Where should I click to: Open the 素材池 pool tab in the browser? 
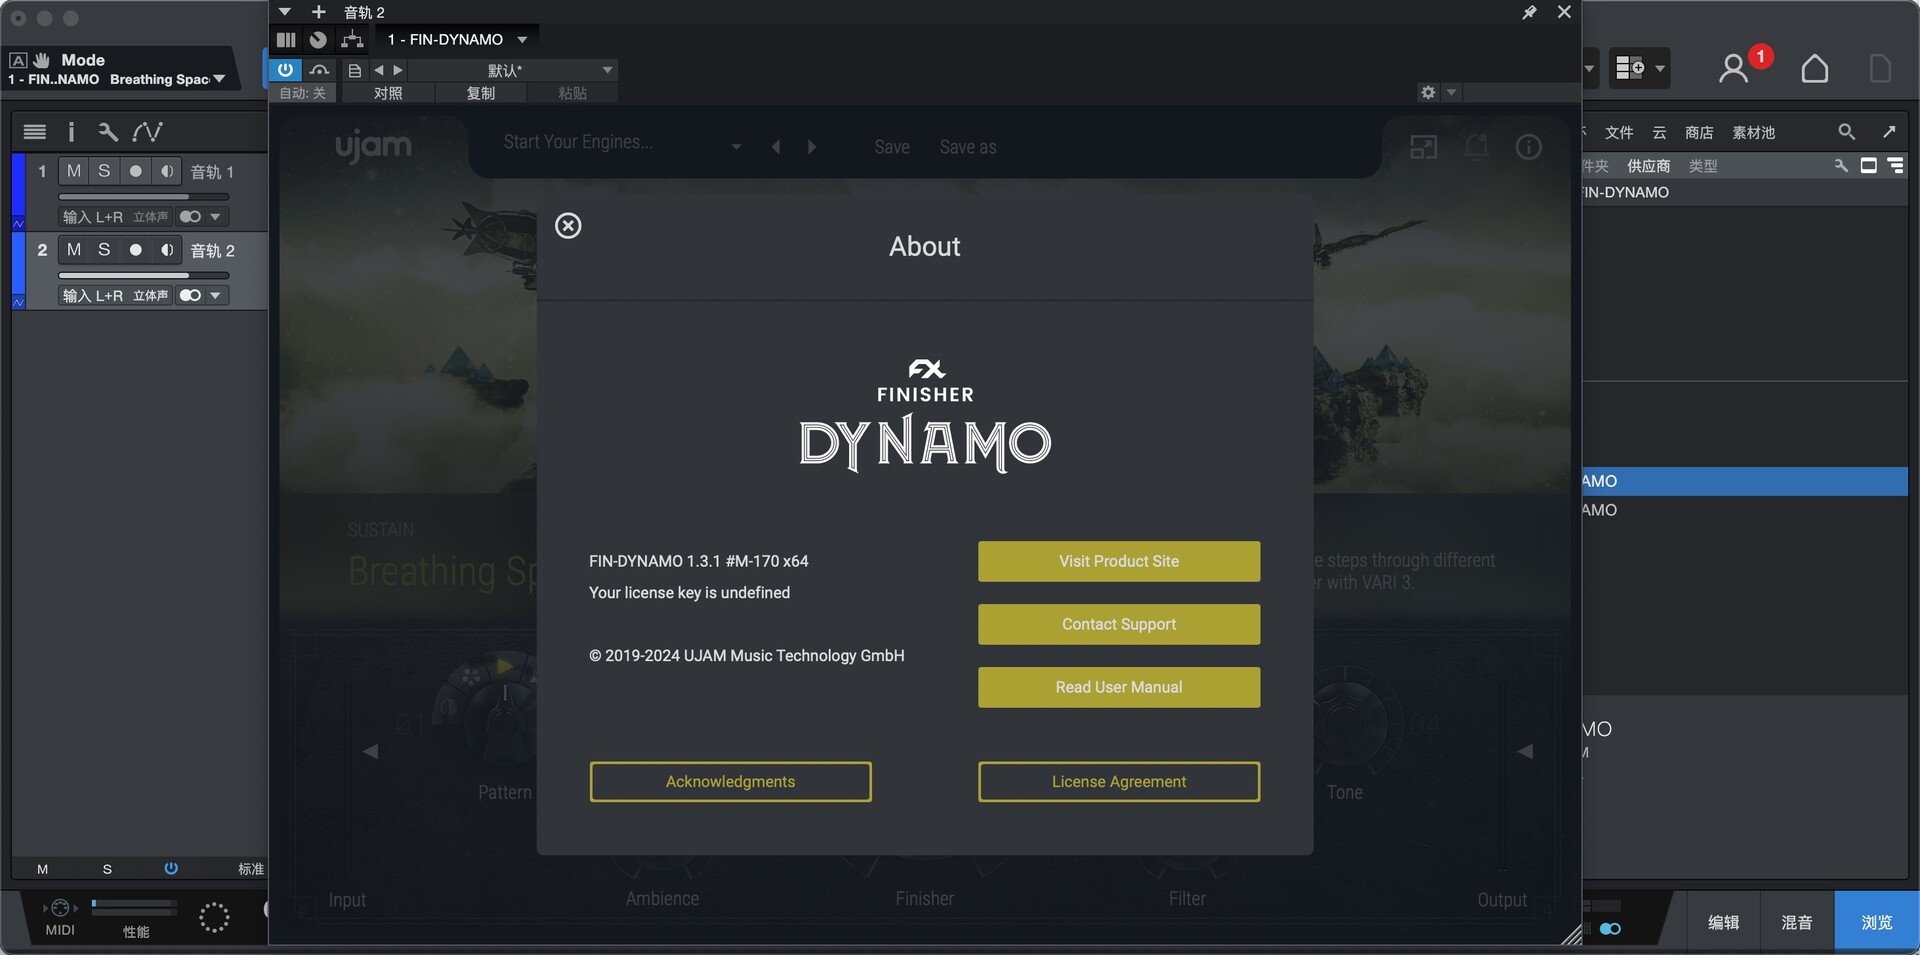pyautogui.click(x=1753, y=133)
